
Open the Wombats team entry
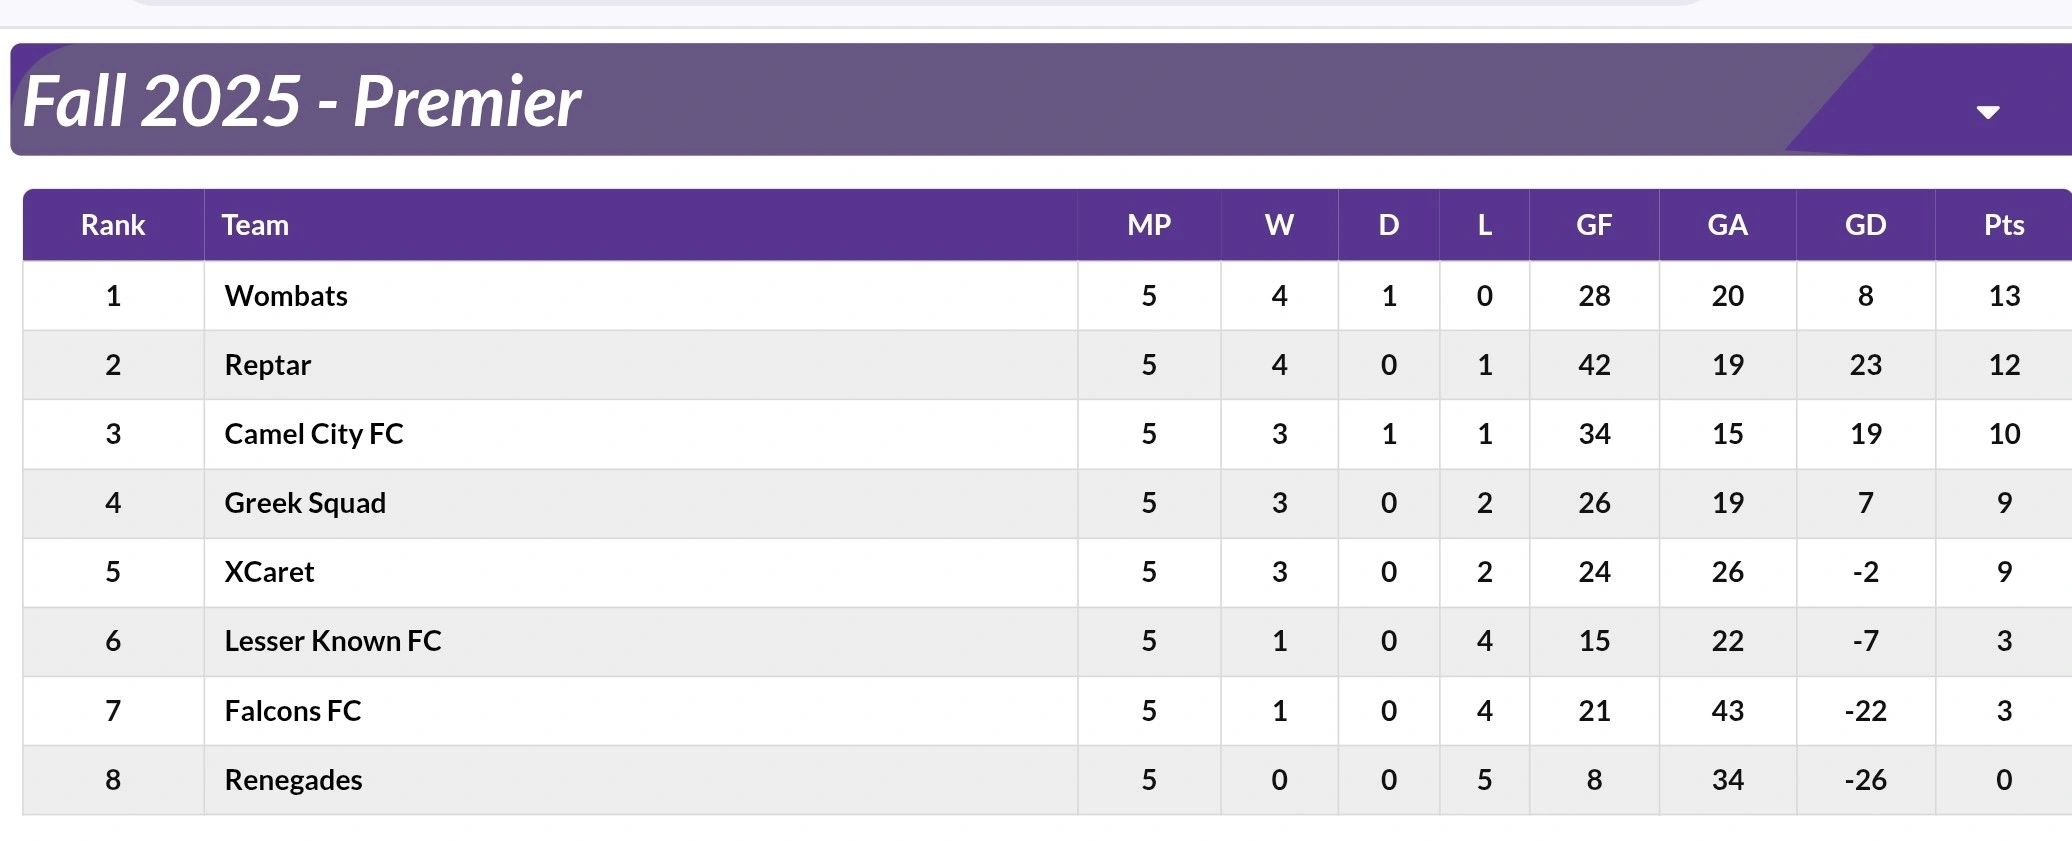(286, 296)
